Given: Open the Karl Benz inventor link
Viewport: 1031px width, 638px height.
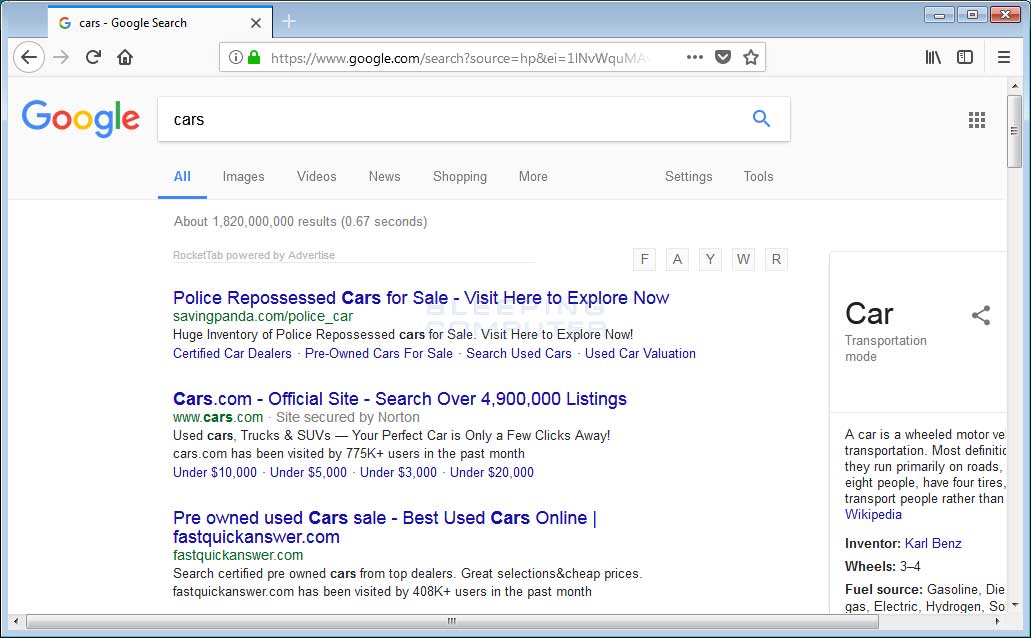Looking at the screenshot, I should [933, 543].
